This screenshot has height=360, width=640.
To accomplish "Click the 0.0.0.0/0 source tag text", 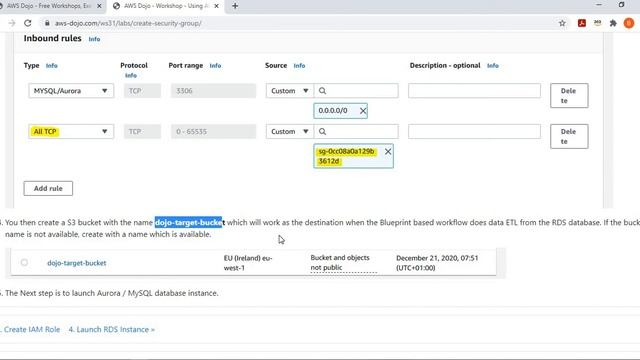I will 333,111.
